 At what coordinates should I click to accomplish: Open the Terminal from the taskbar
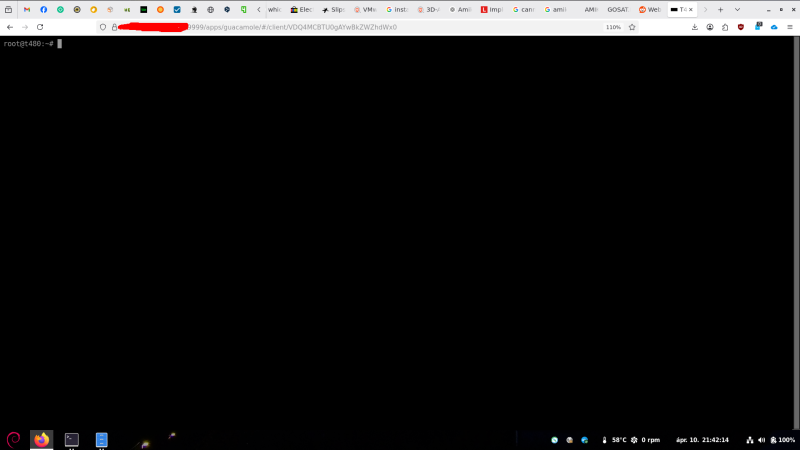pyautogui.click(x=71, y=439)
